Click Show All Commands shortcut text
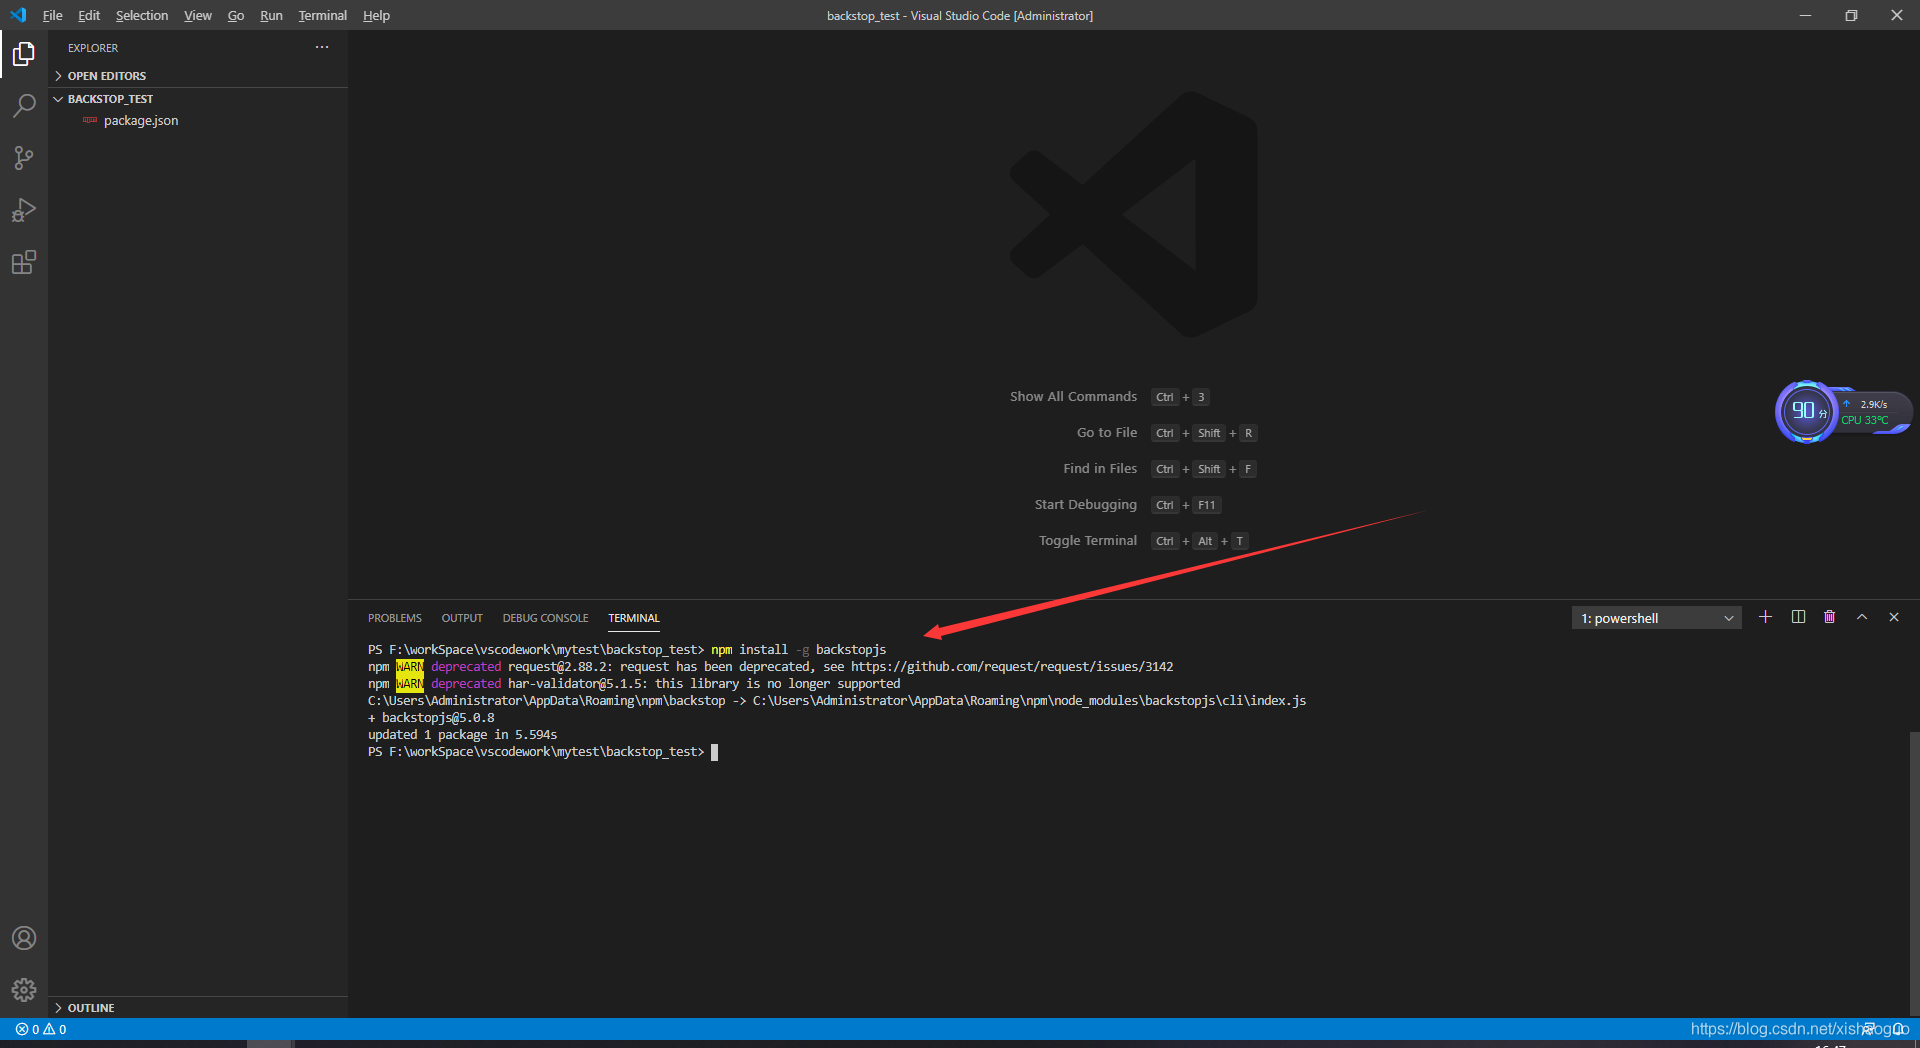1920x1048 pixels. tap(1073, 397)
